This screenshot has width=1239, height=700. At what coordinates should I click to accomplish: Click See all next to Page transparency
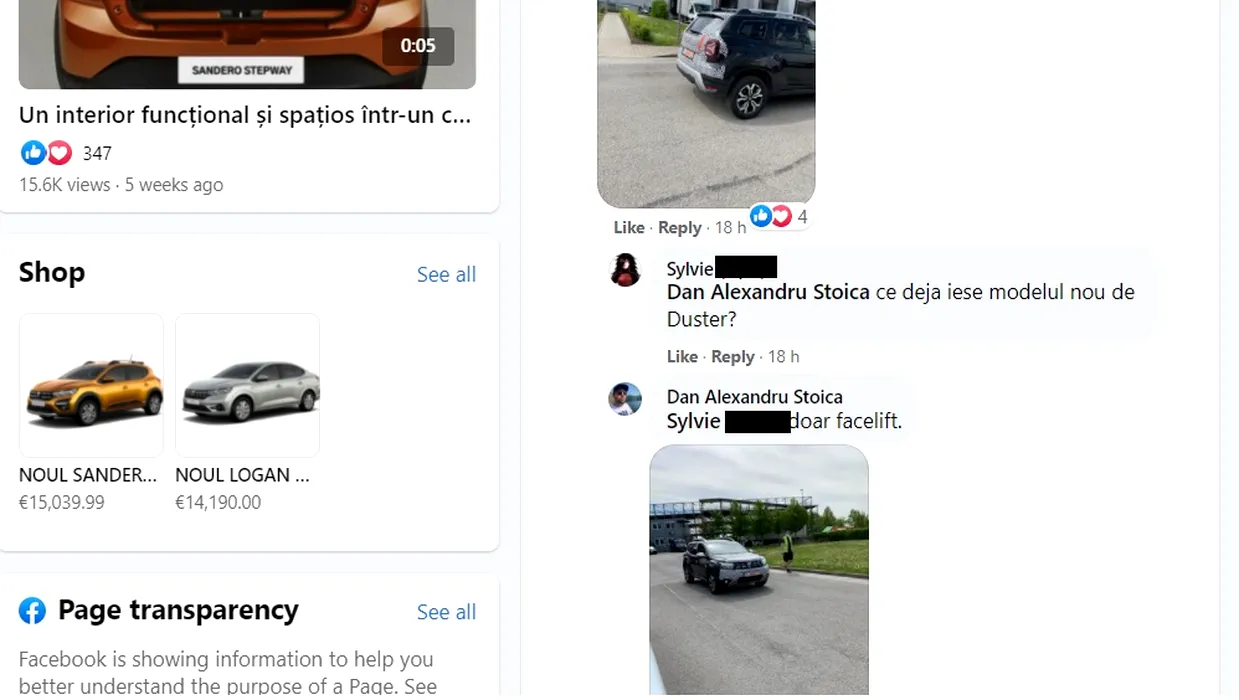point(446,612)
